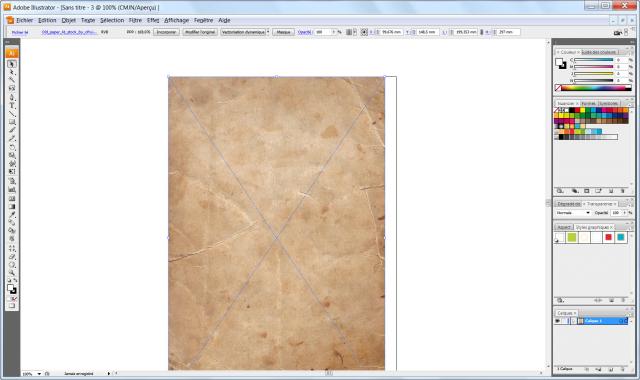Click the trash icon in Swatches panel
640x380 pixels.
(x=622, y=191)
